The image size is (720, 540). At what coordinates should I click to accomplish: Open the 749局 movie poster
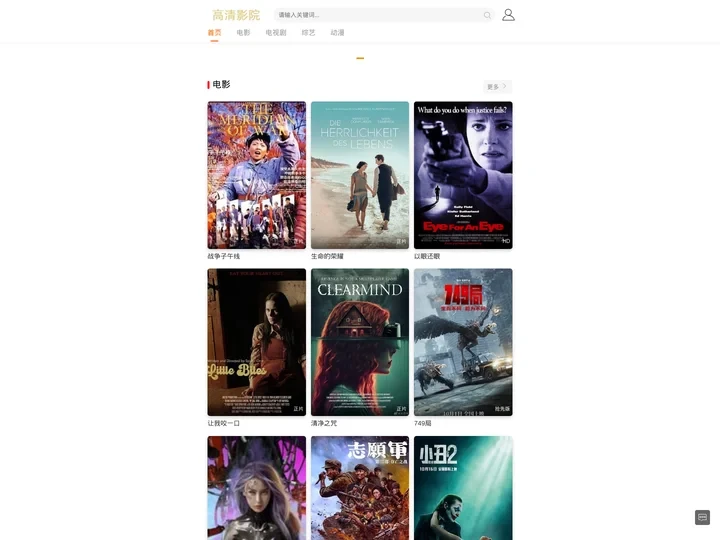click(x=463, y=343)
